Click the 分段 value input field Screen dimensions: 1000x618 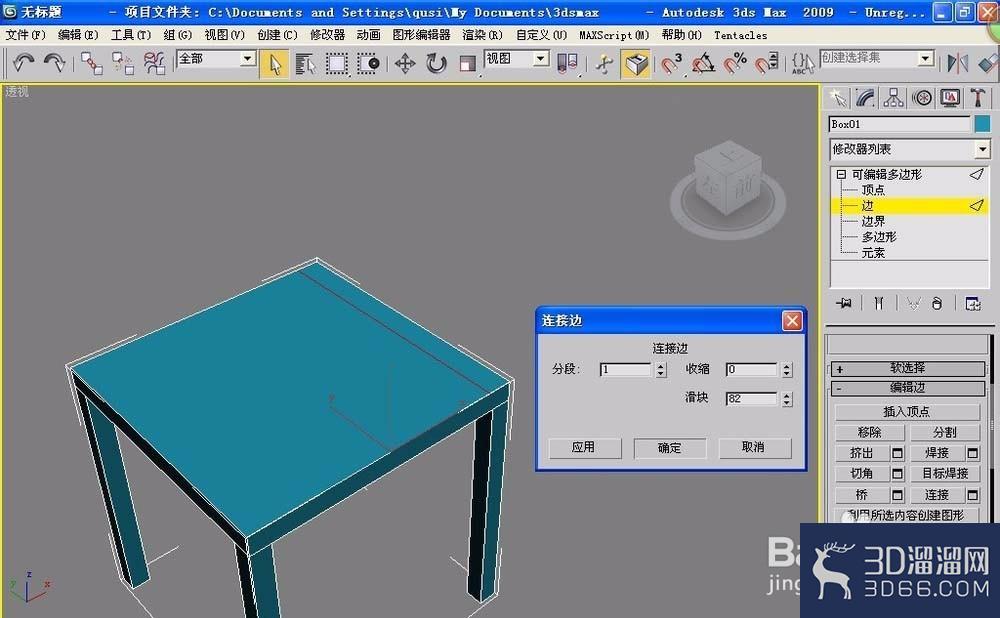626,369
